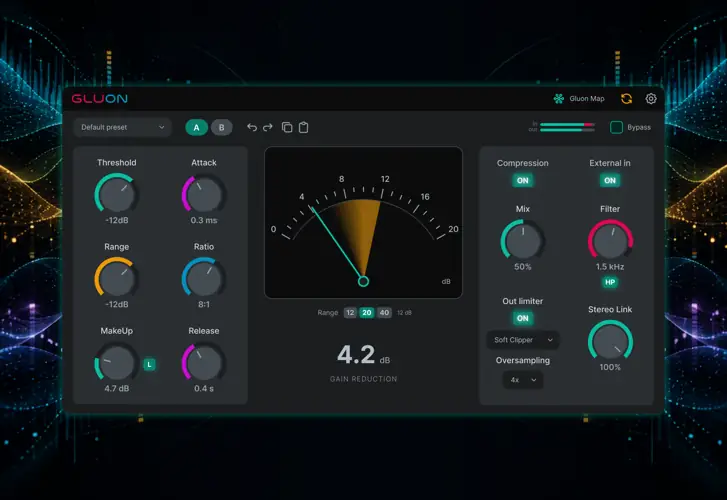
Task: Click the MakeUp knob
Action: pyautogui.click(x=116, y=363)
